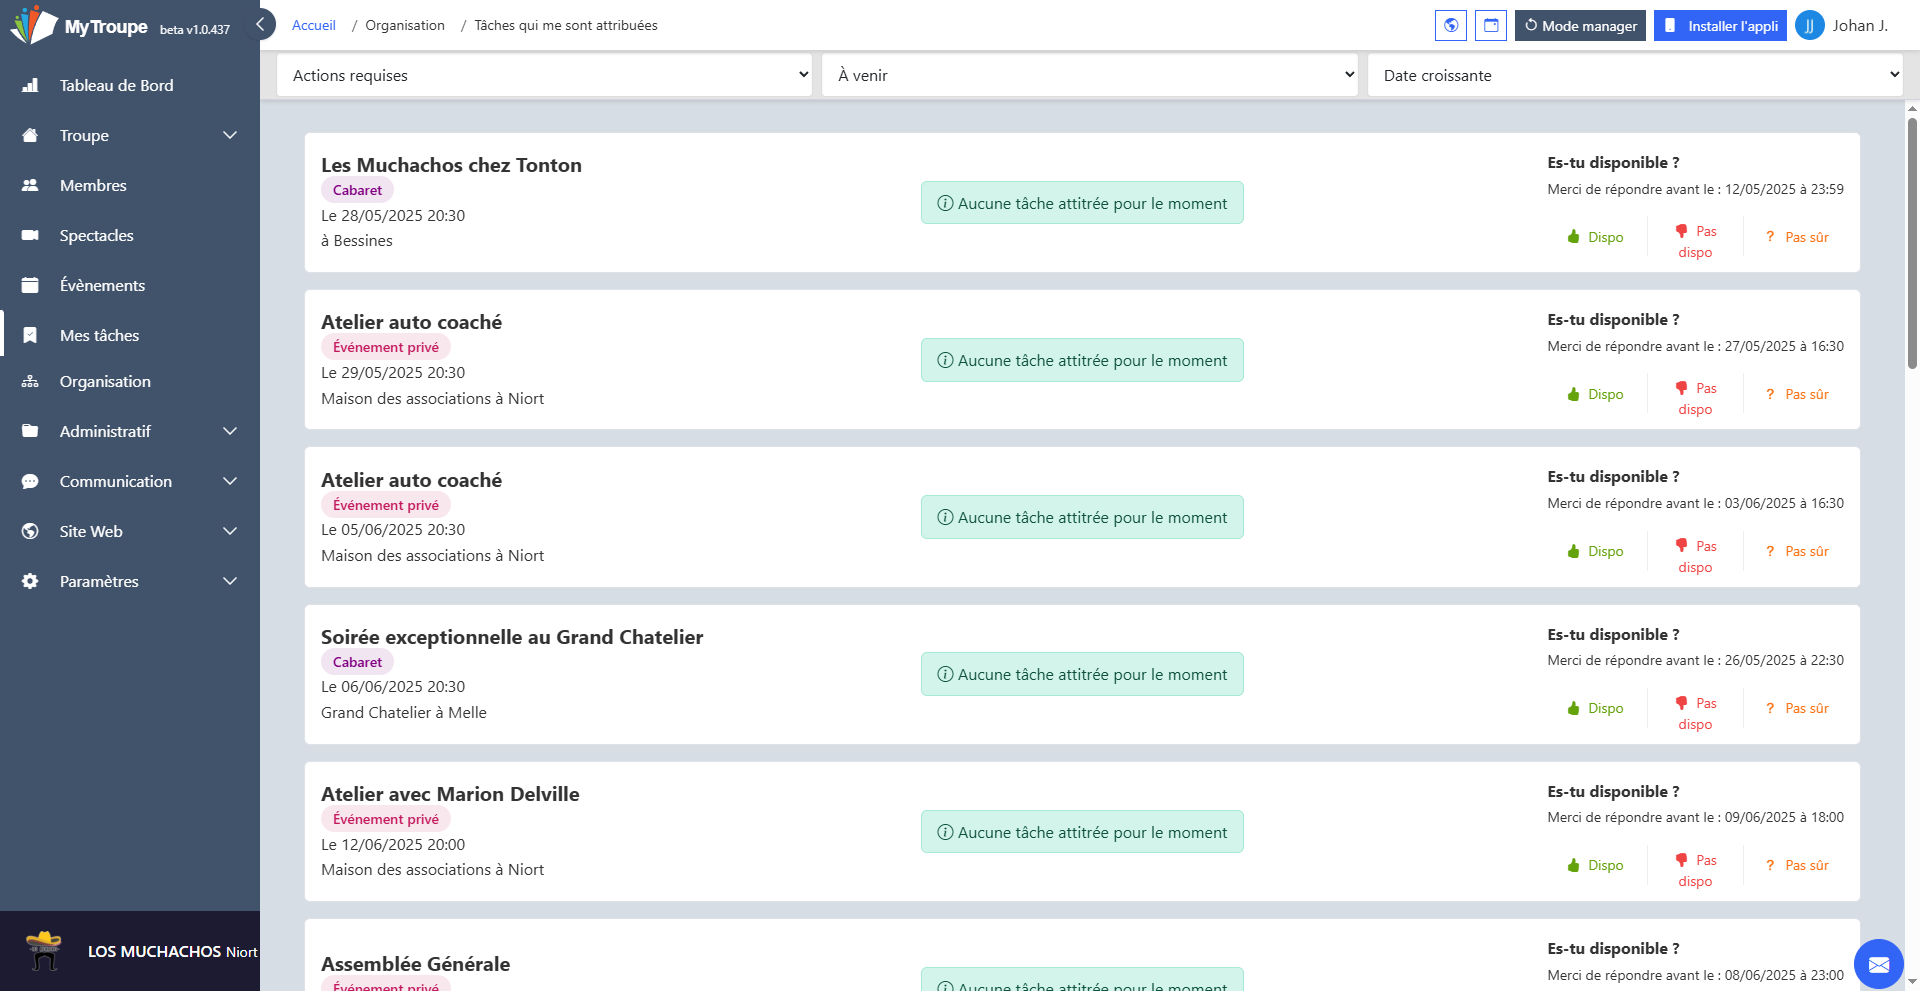Click the page vertical scrollbar
This screenshot has width=1920, height=991.
(1912, 243)
